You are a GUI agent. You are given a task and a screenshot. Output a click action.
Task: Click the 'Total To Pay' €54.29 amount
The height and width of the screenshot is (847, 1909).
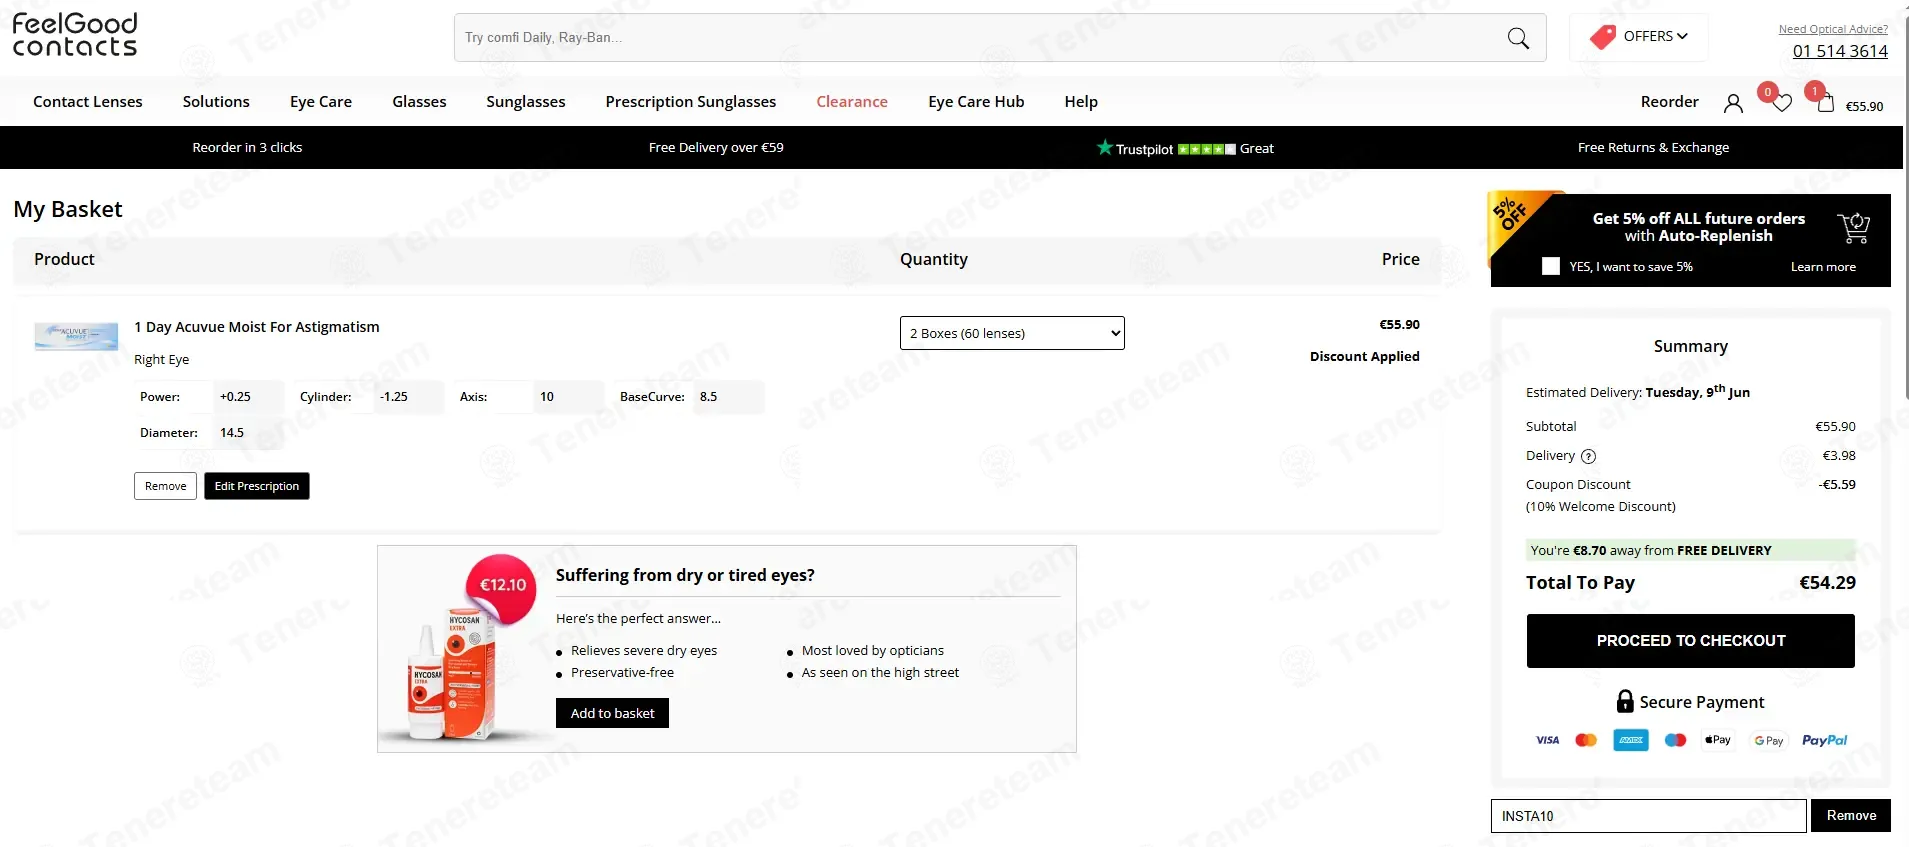click(x=1827, y=583)
